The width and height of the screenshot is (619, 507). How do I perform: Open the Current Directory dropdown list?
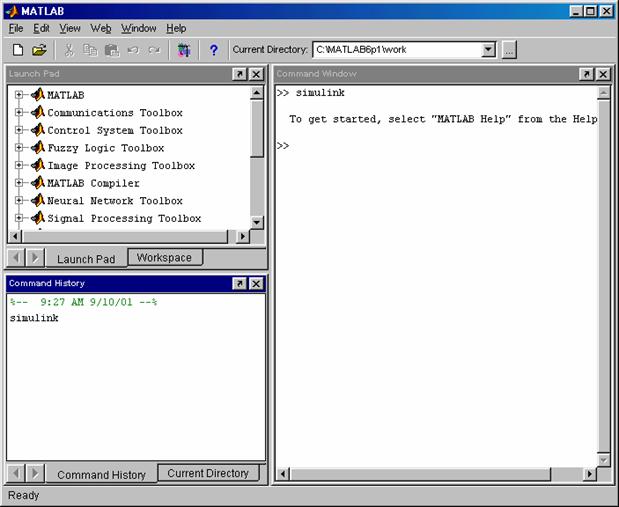click(488, 50)
